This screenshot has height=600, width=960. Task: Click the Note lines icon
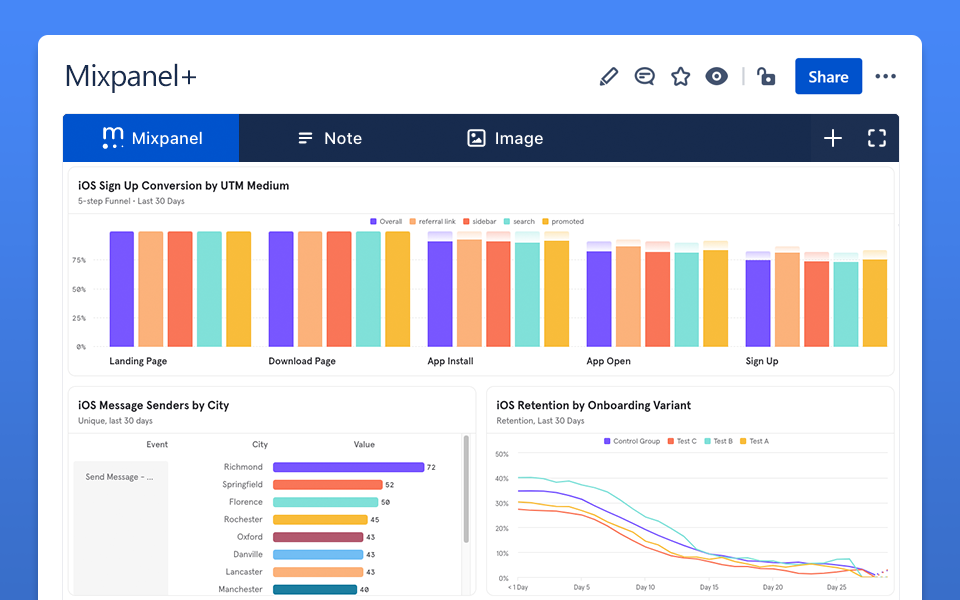click(305, 138)
